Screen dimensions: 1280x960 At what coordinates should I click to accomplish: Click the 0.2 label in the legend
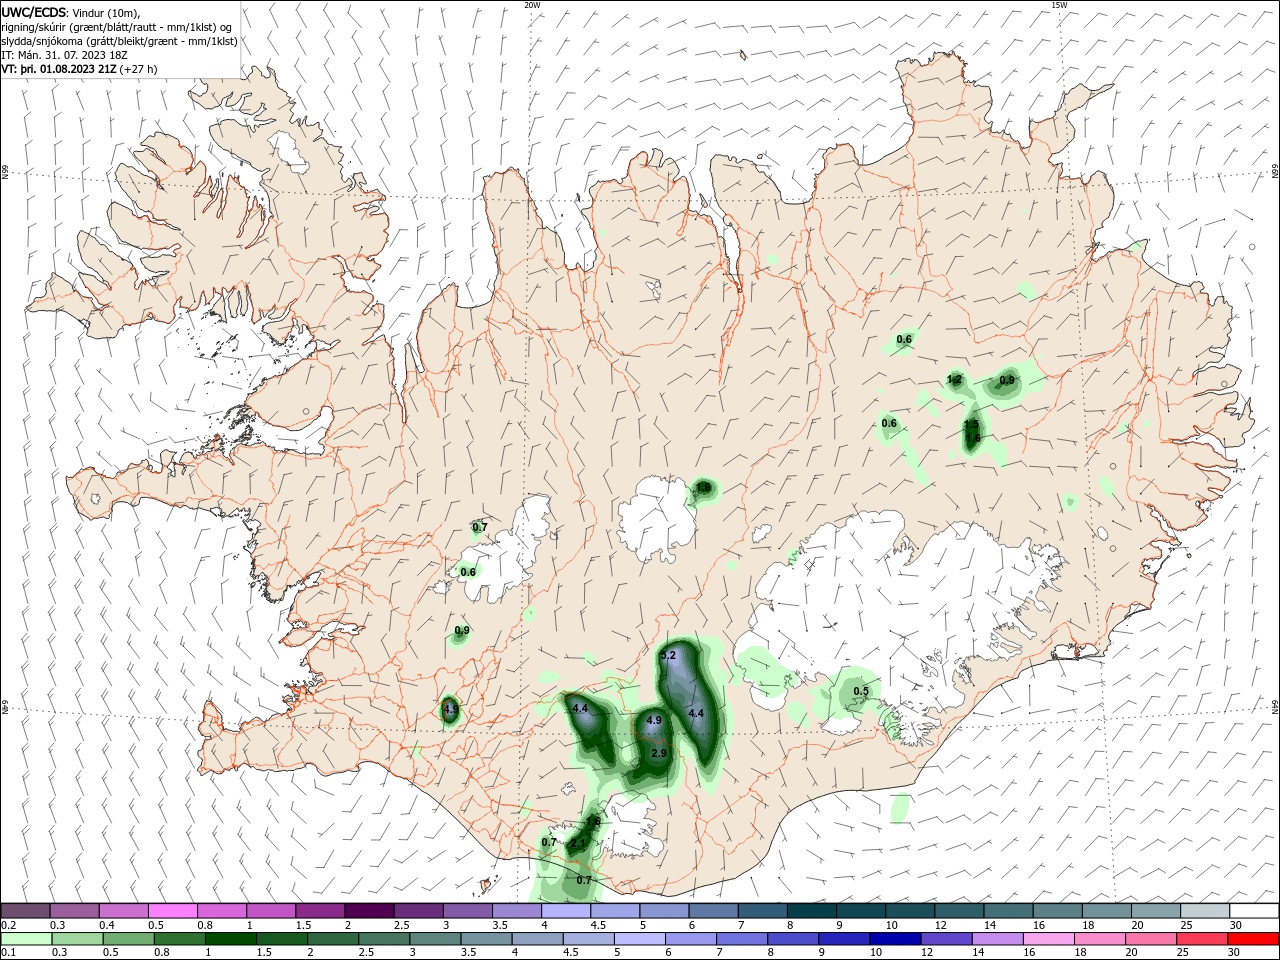pyautogui.click(x=9, y=925)
